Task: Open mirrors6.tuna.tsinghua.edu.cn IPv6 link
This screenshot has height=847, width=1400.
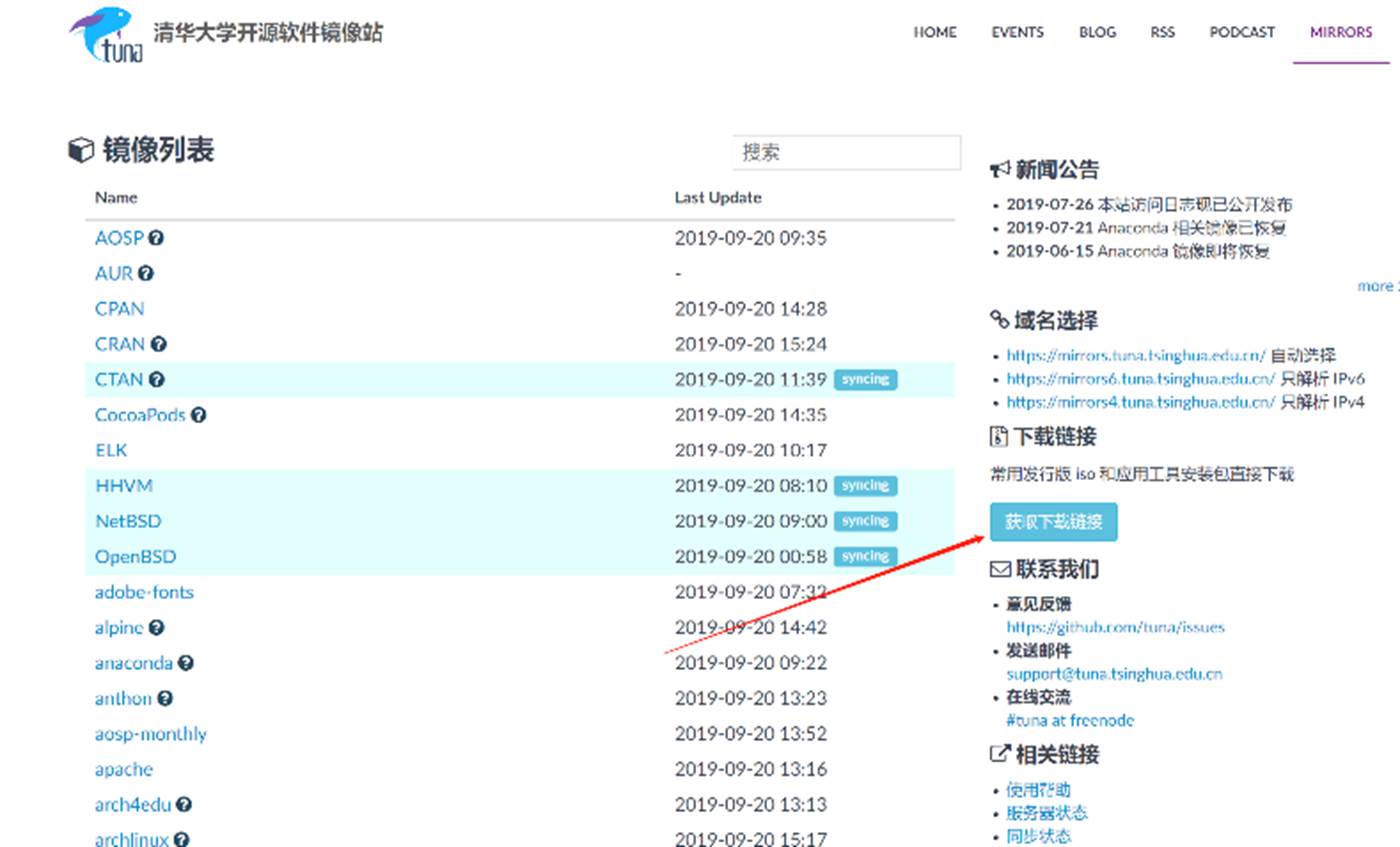Action: tap(1141, 379)
